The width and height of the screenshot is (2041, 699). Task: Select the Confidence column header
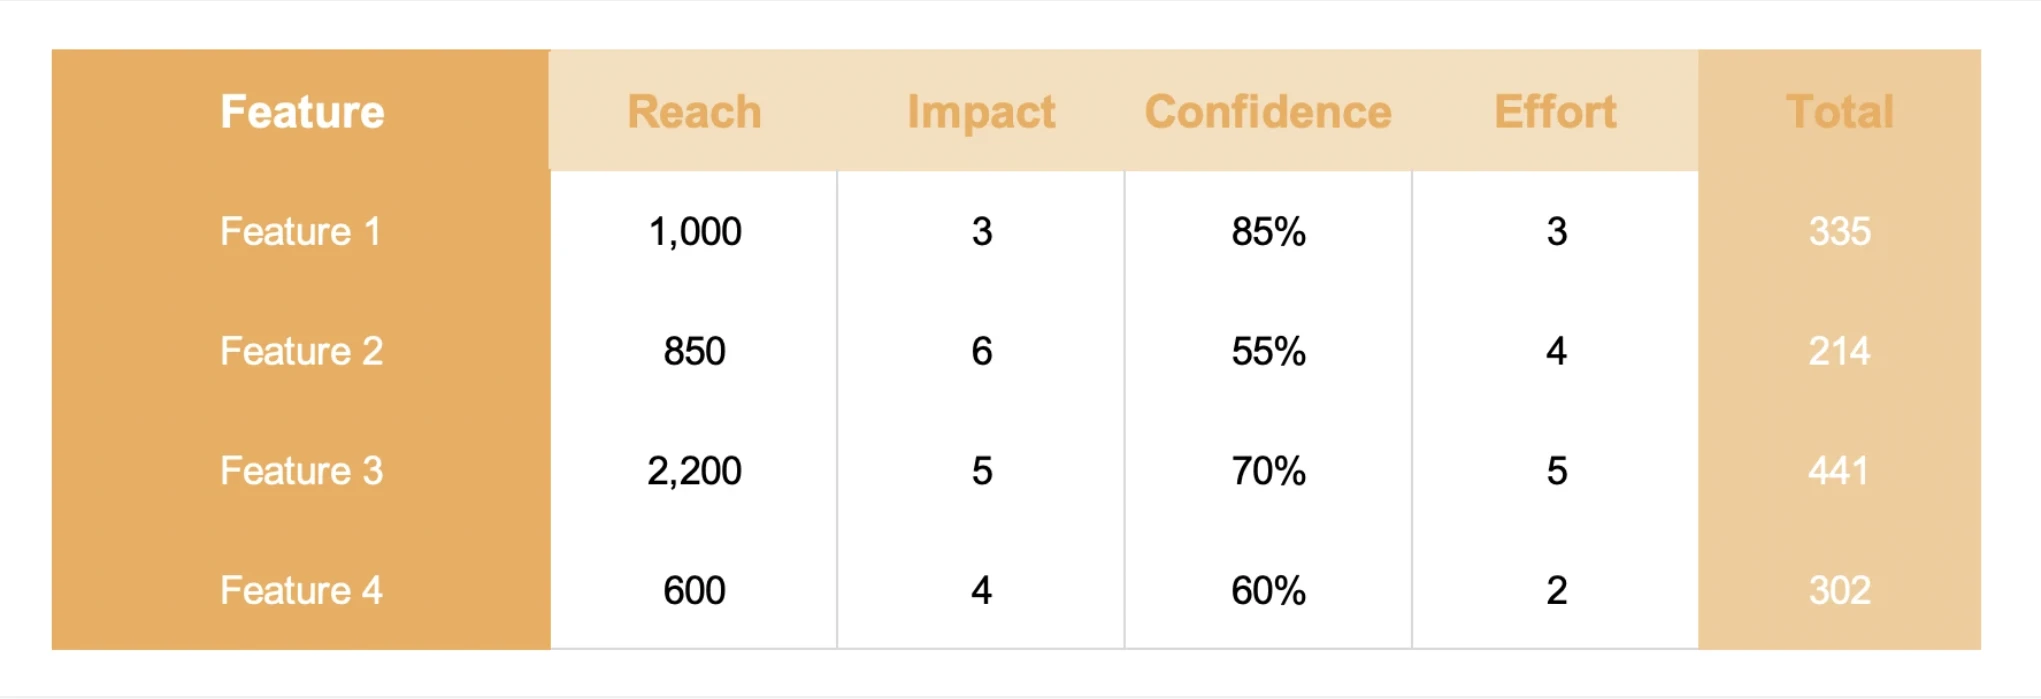[1268, 111]
